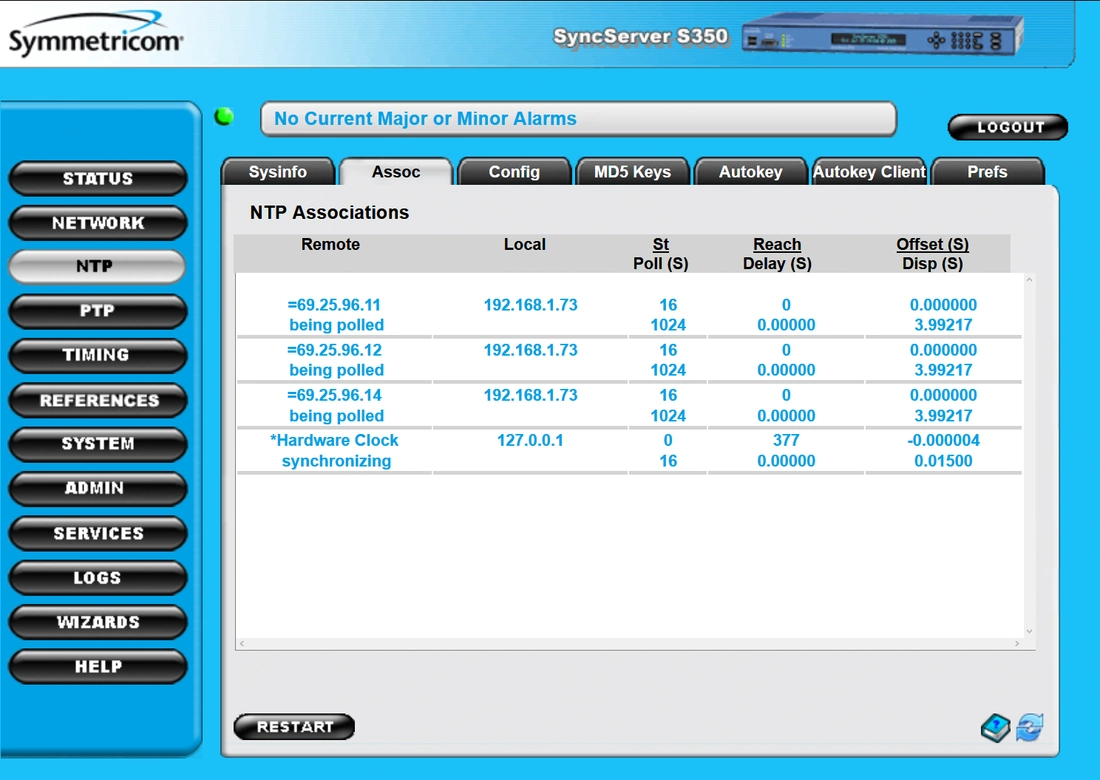Click the LOGOUT button
Viewport: 1100px width, 780px height.
point(1008,127)
